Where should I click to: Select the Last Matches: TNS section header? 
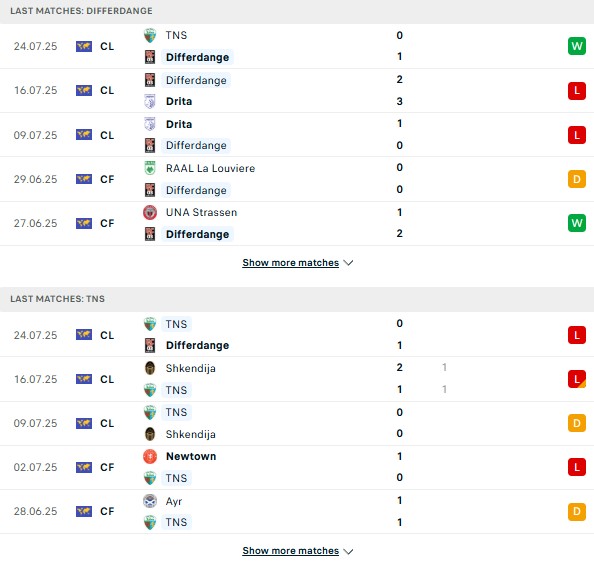click(x=57, y=299)
